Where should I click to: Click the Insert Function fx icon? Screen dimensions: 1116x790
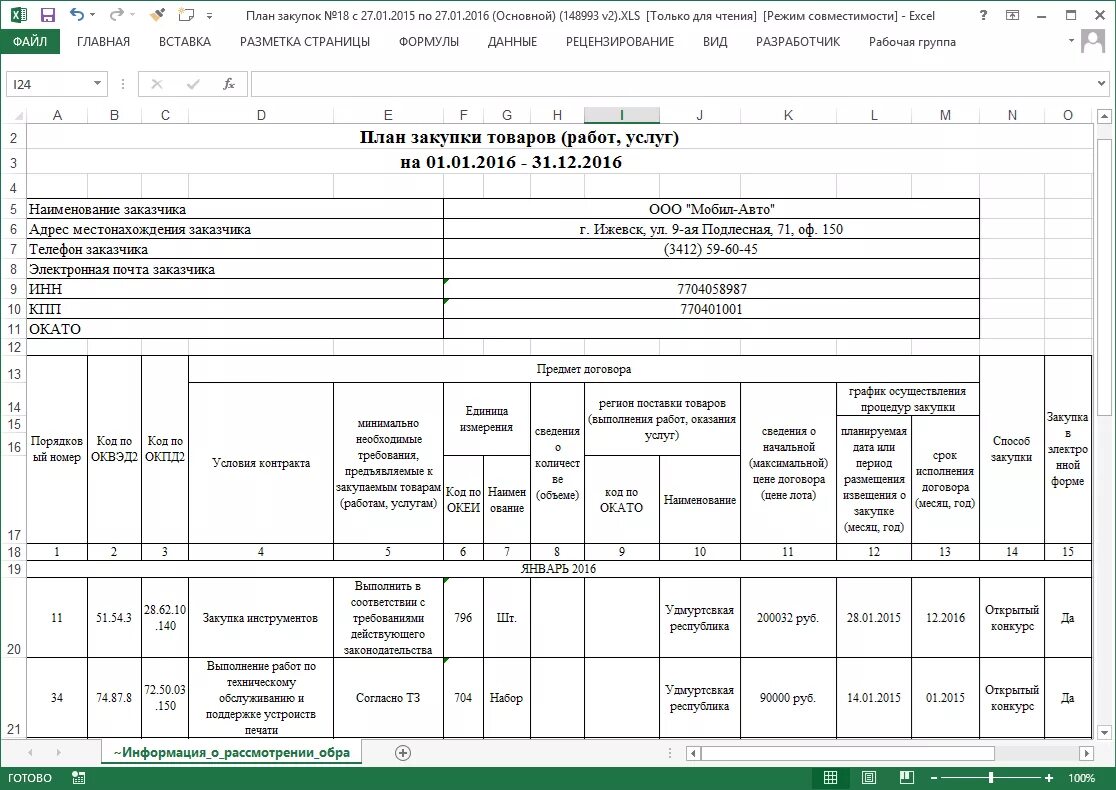click(229, 84)
